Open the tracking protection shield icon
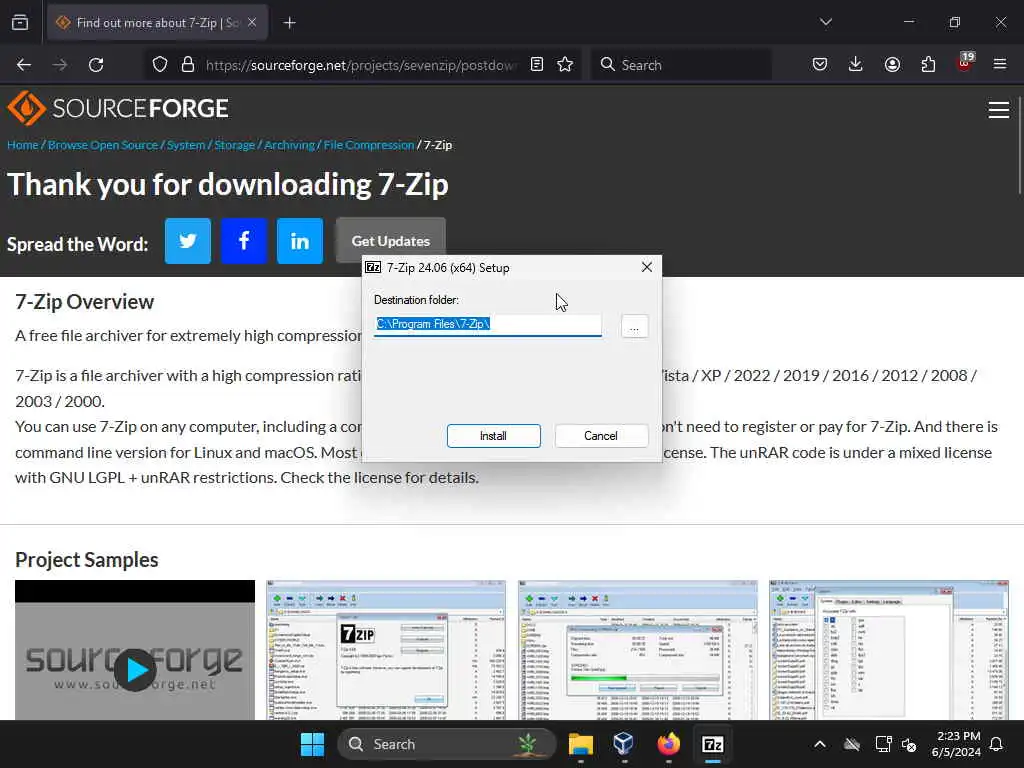 click(x=160, y=65)
